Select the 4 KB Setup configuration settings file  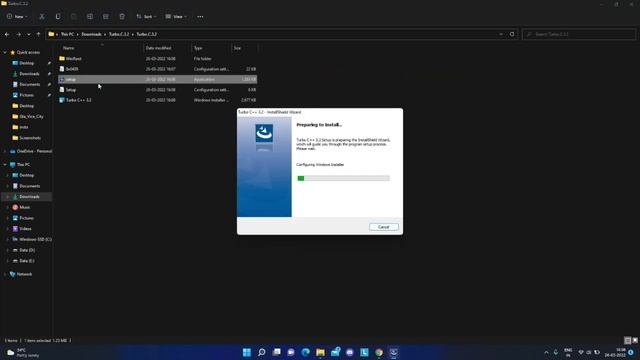coord(157,90)
